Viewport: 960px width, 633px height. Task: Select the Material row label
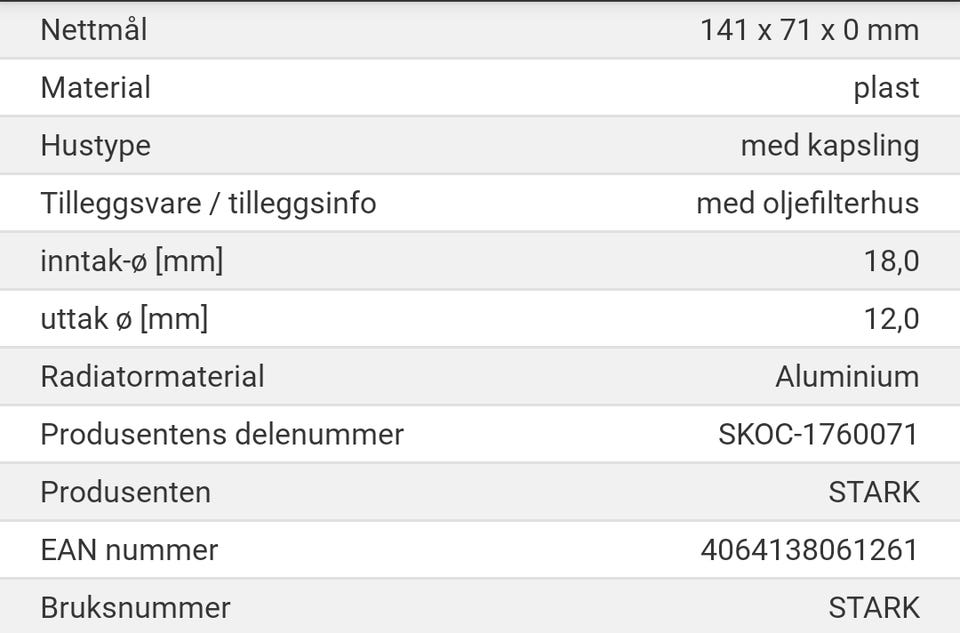point(96,88)
